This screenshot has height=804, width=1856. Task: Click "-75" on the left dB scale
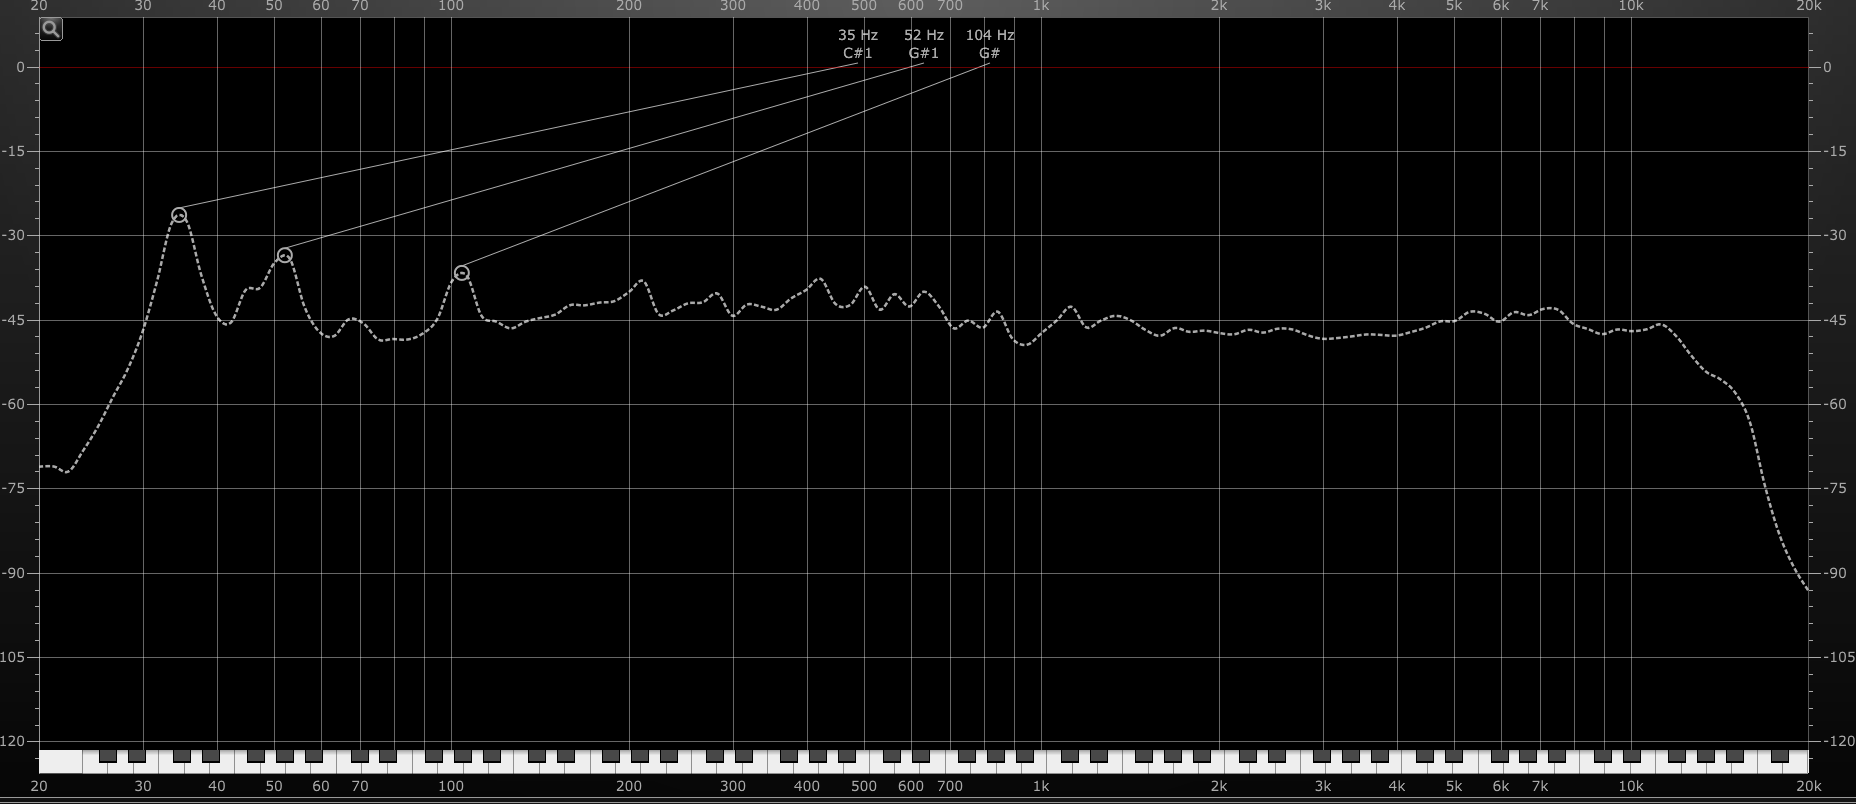(x=16, y=488)
